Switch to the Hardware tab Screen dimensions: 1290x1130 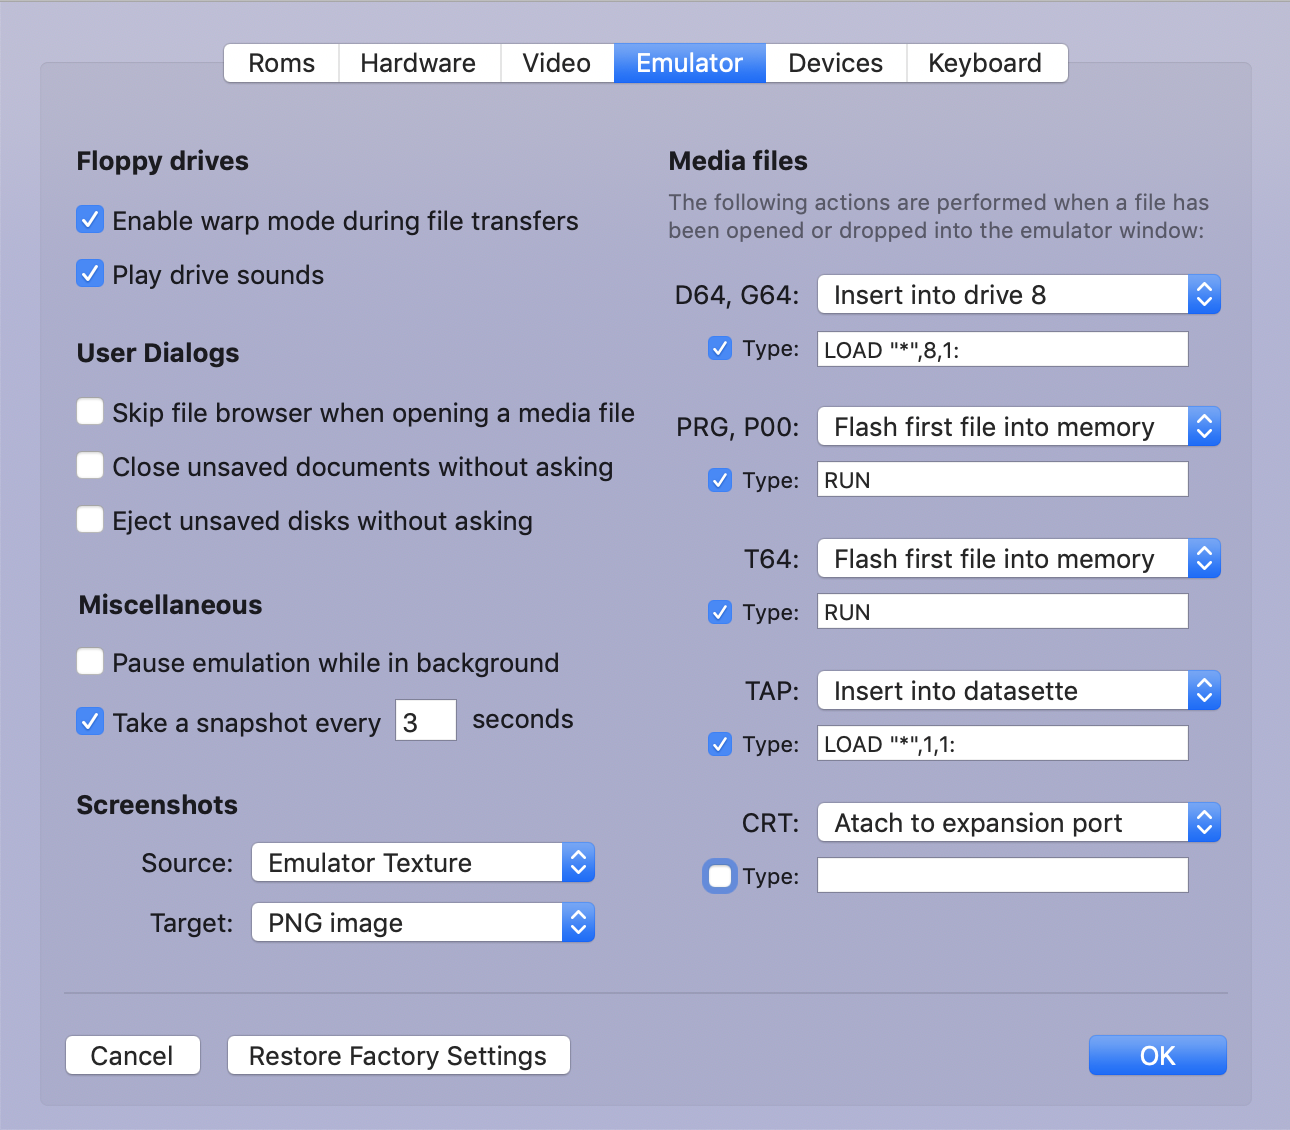point(418,62)
